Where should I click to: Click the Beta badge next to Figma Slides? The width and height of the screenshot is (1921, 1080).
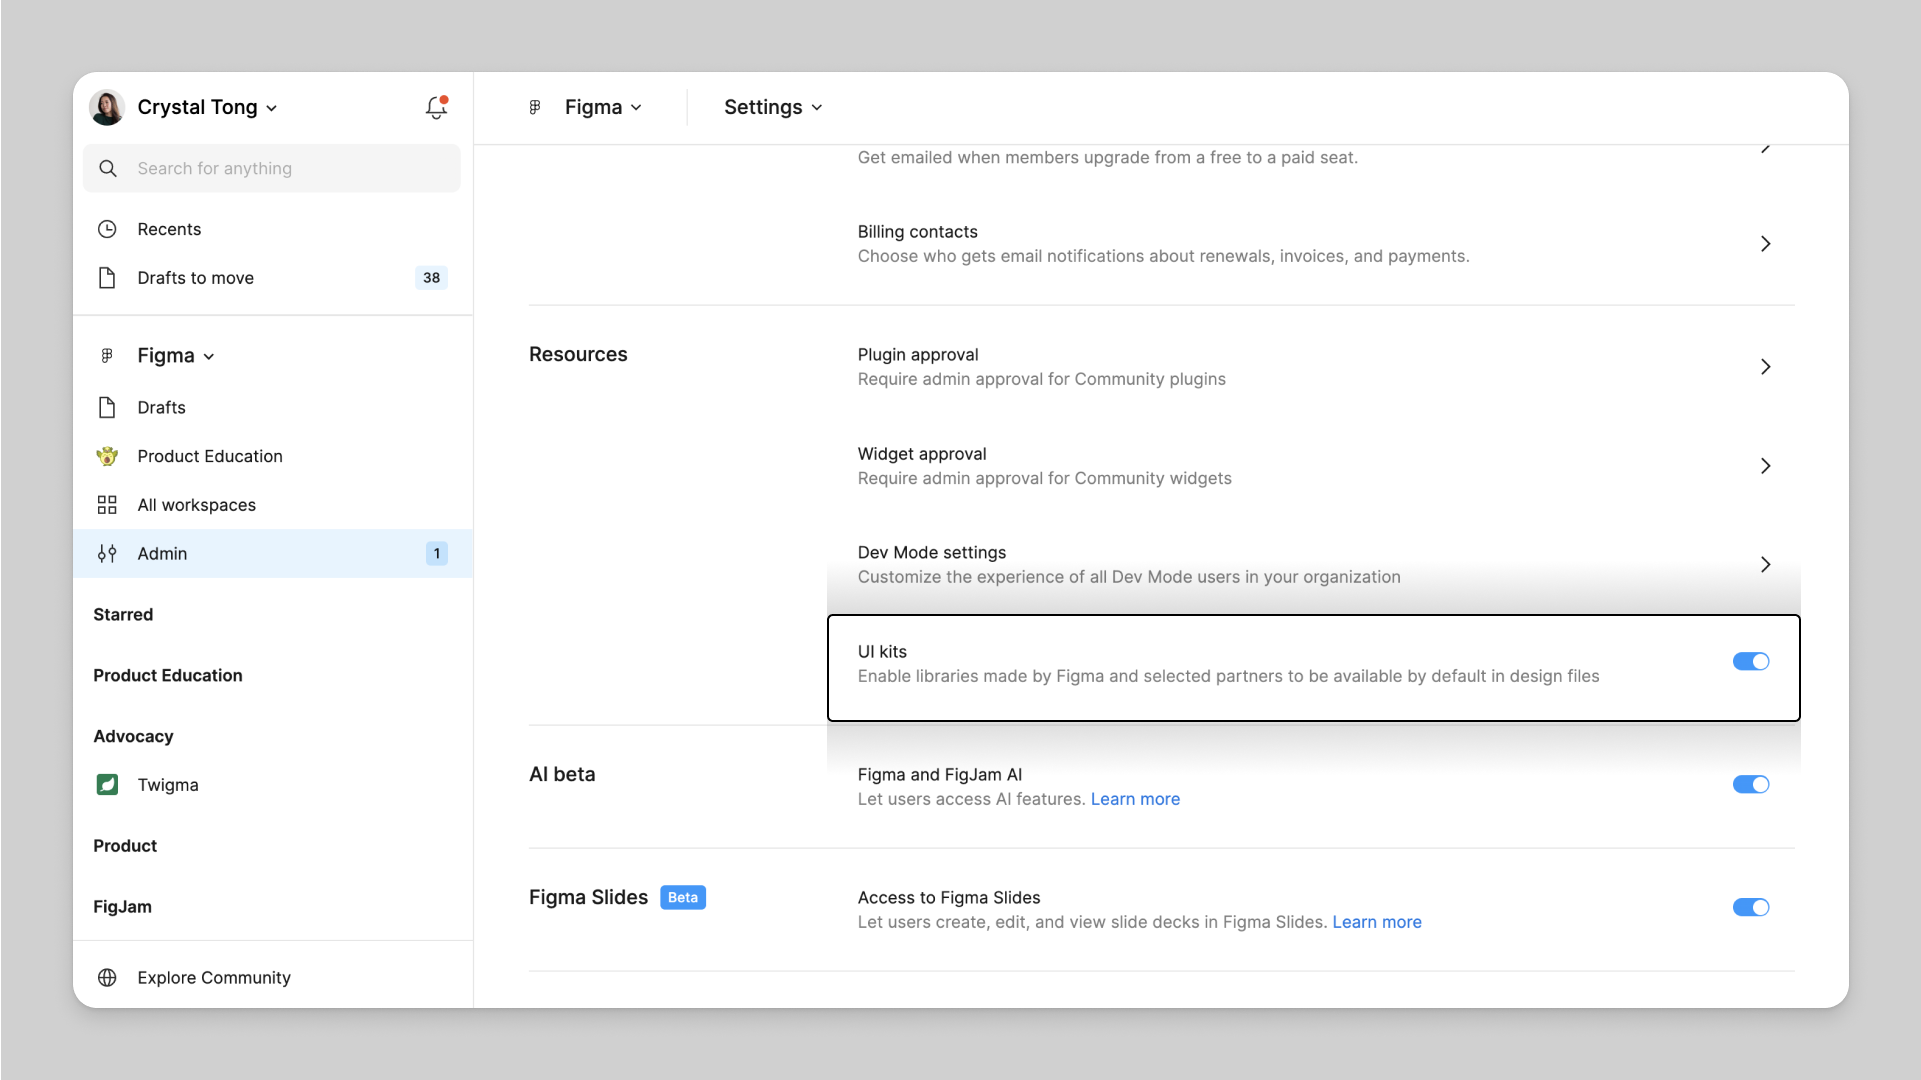(683, 897)
